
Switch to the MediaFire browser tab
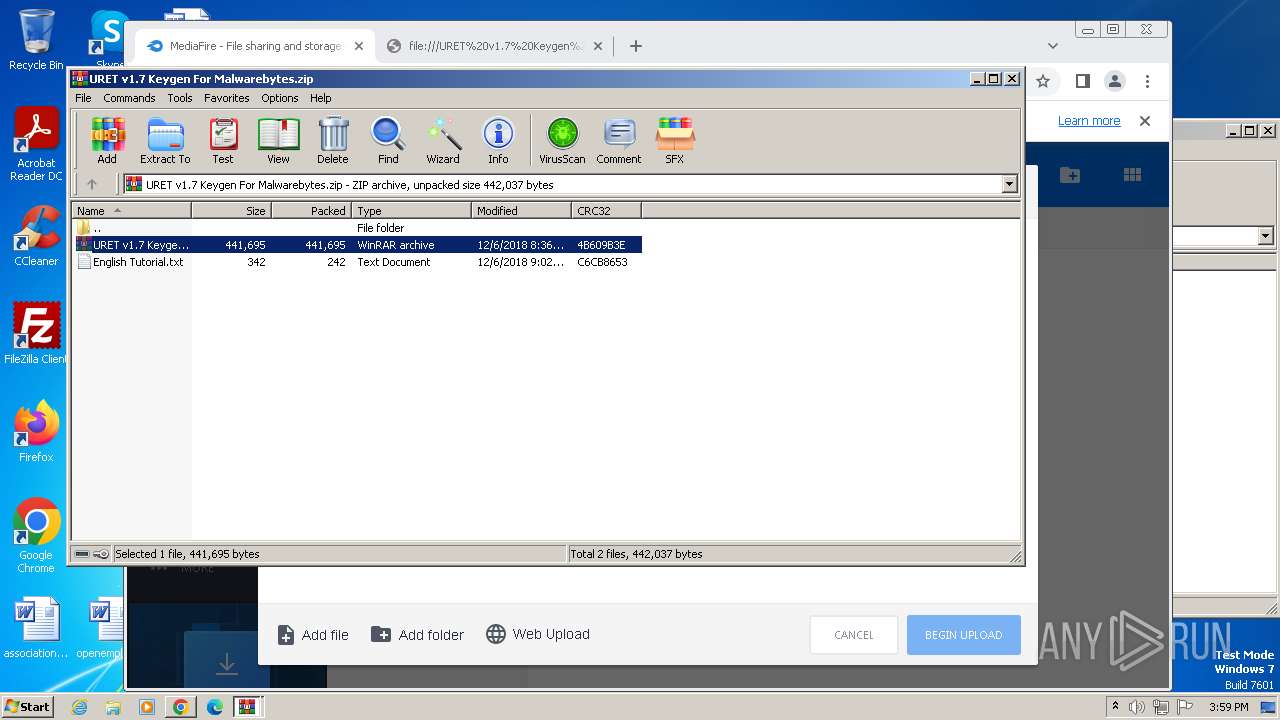tap(255, 46)
